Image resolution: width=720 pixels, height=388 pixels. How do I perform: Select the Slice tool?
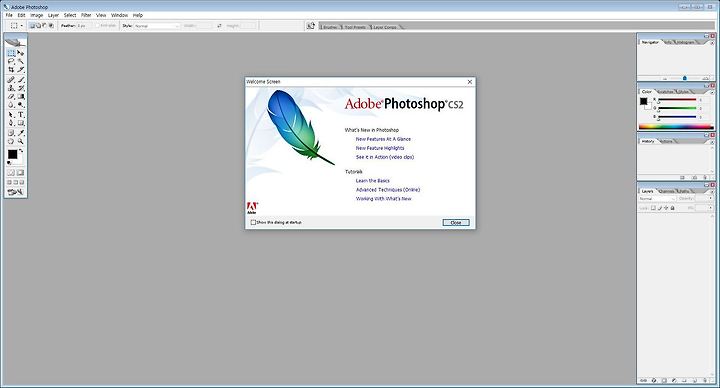pos(20,70)
